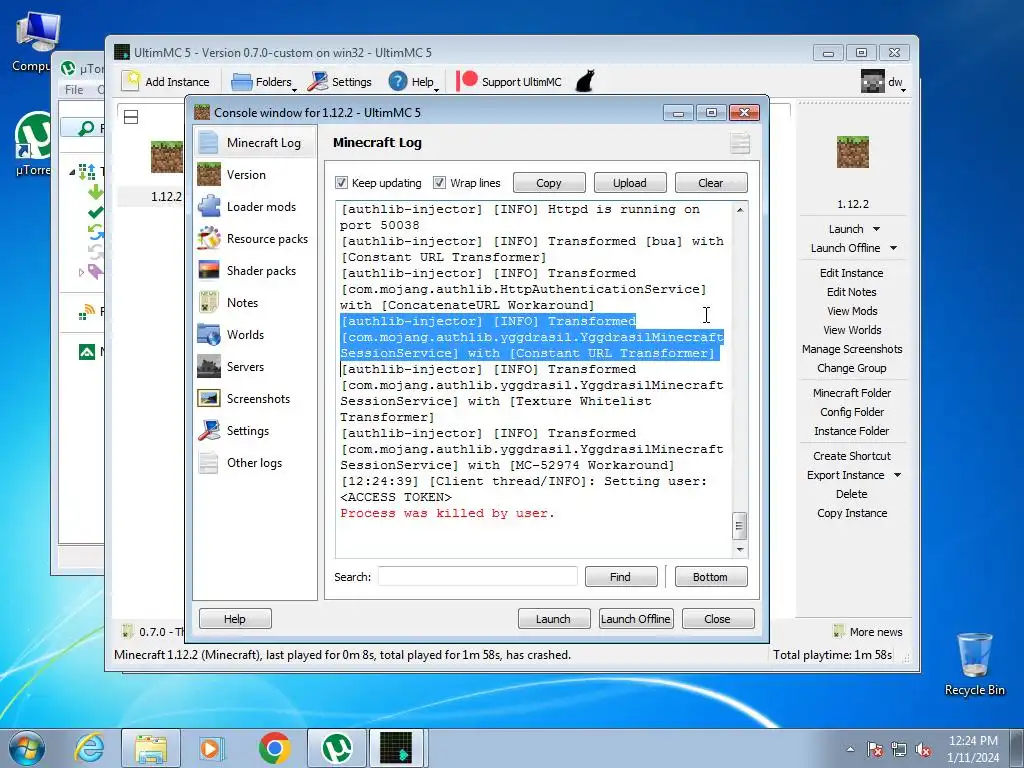Open Chrome from the taskbar
Image resolution: width=1024 pixels, height=768 pixels.
click(x=274, y=748)
